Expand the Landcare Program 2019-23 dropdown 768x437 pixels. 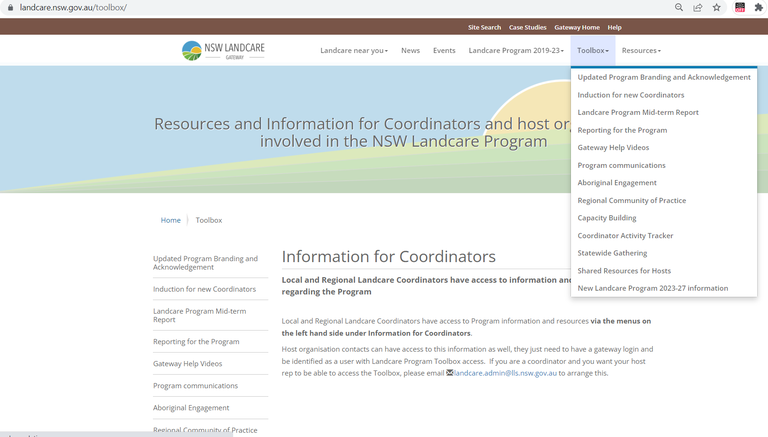[x=516, y=50]
